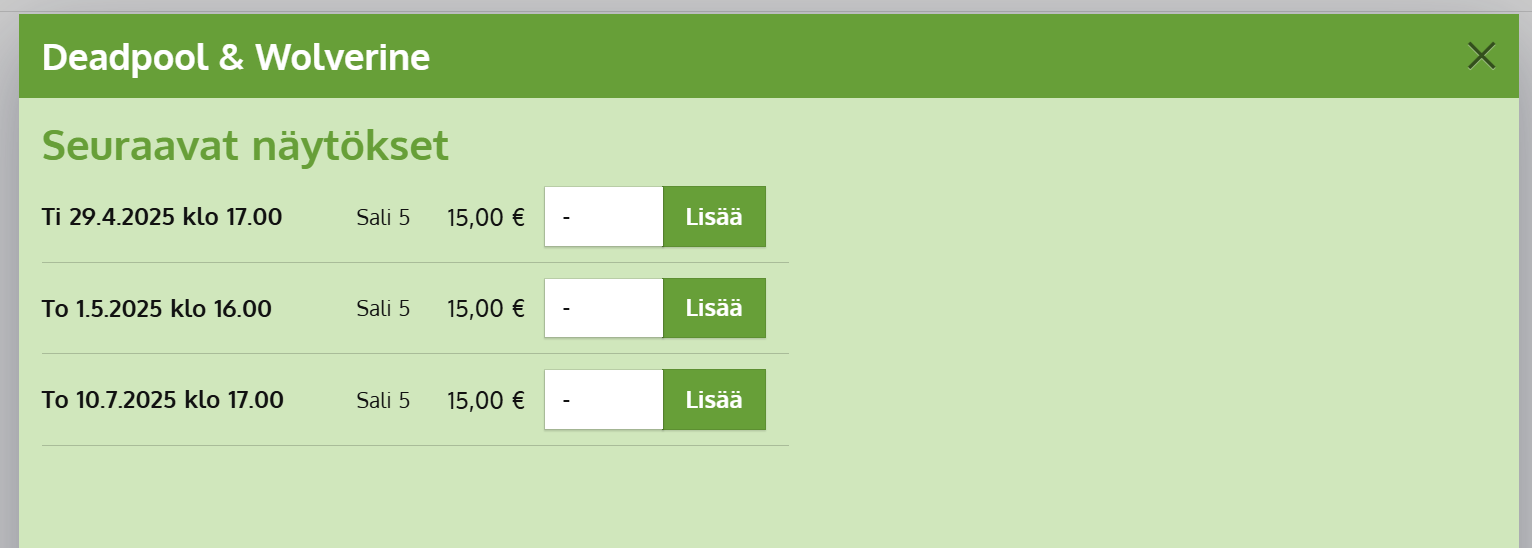This screenshot has width=1532, height=548.
Task: Click the To 10.7.2025 klo 17.00 showtime text
Action: coord(163,401)
